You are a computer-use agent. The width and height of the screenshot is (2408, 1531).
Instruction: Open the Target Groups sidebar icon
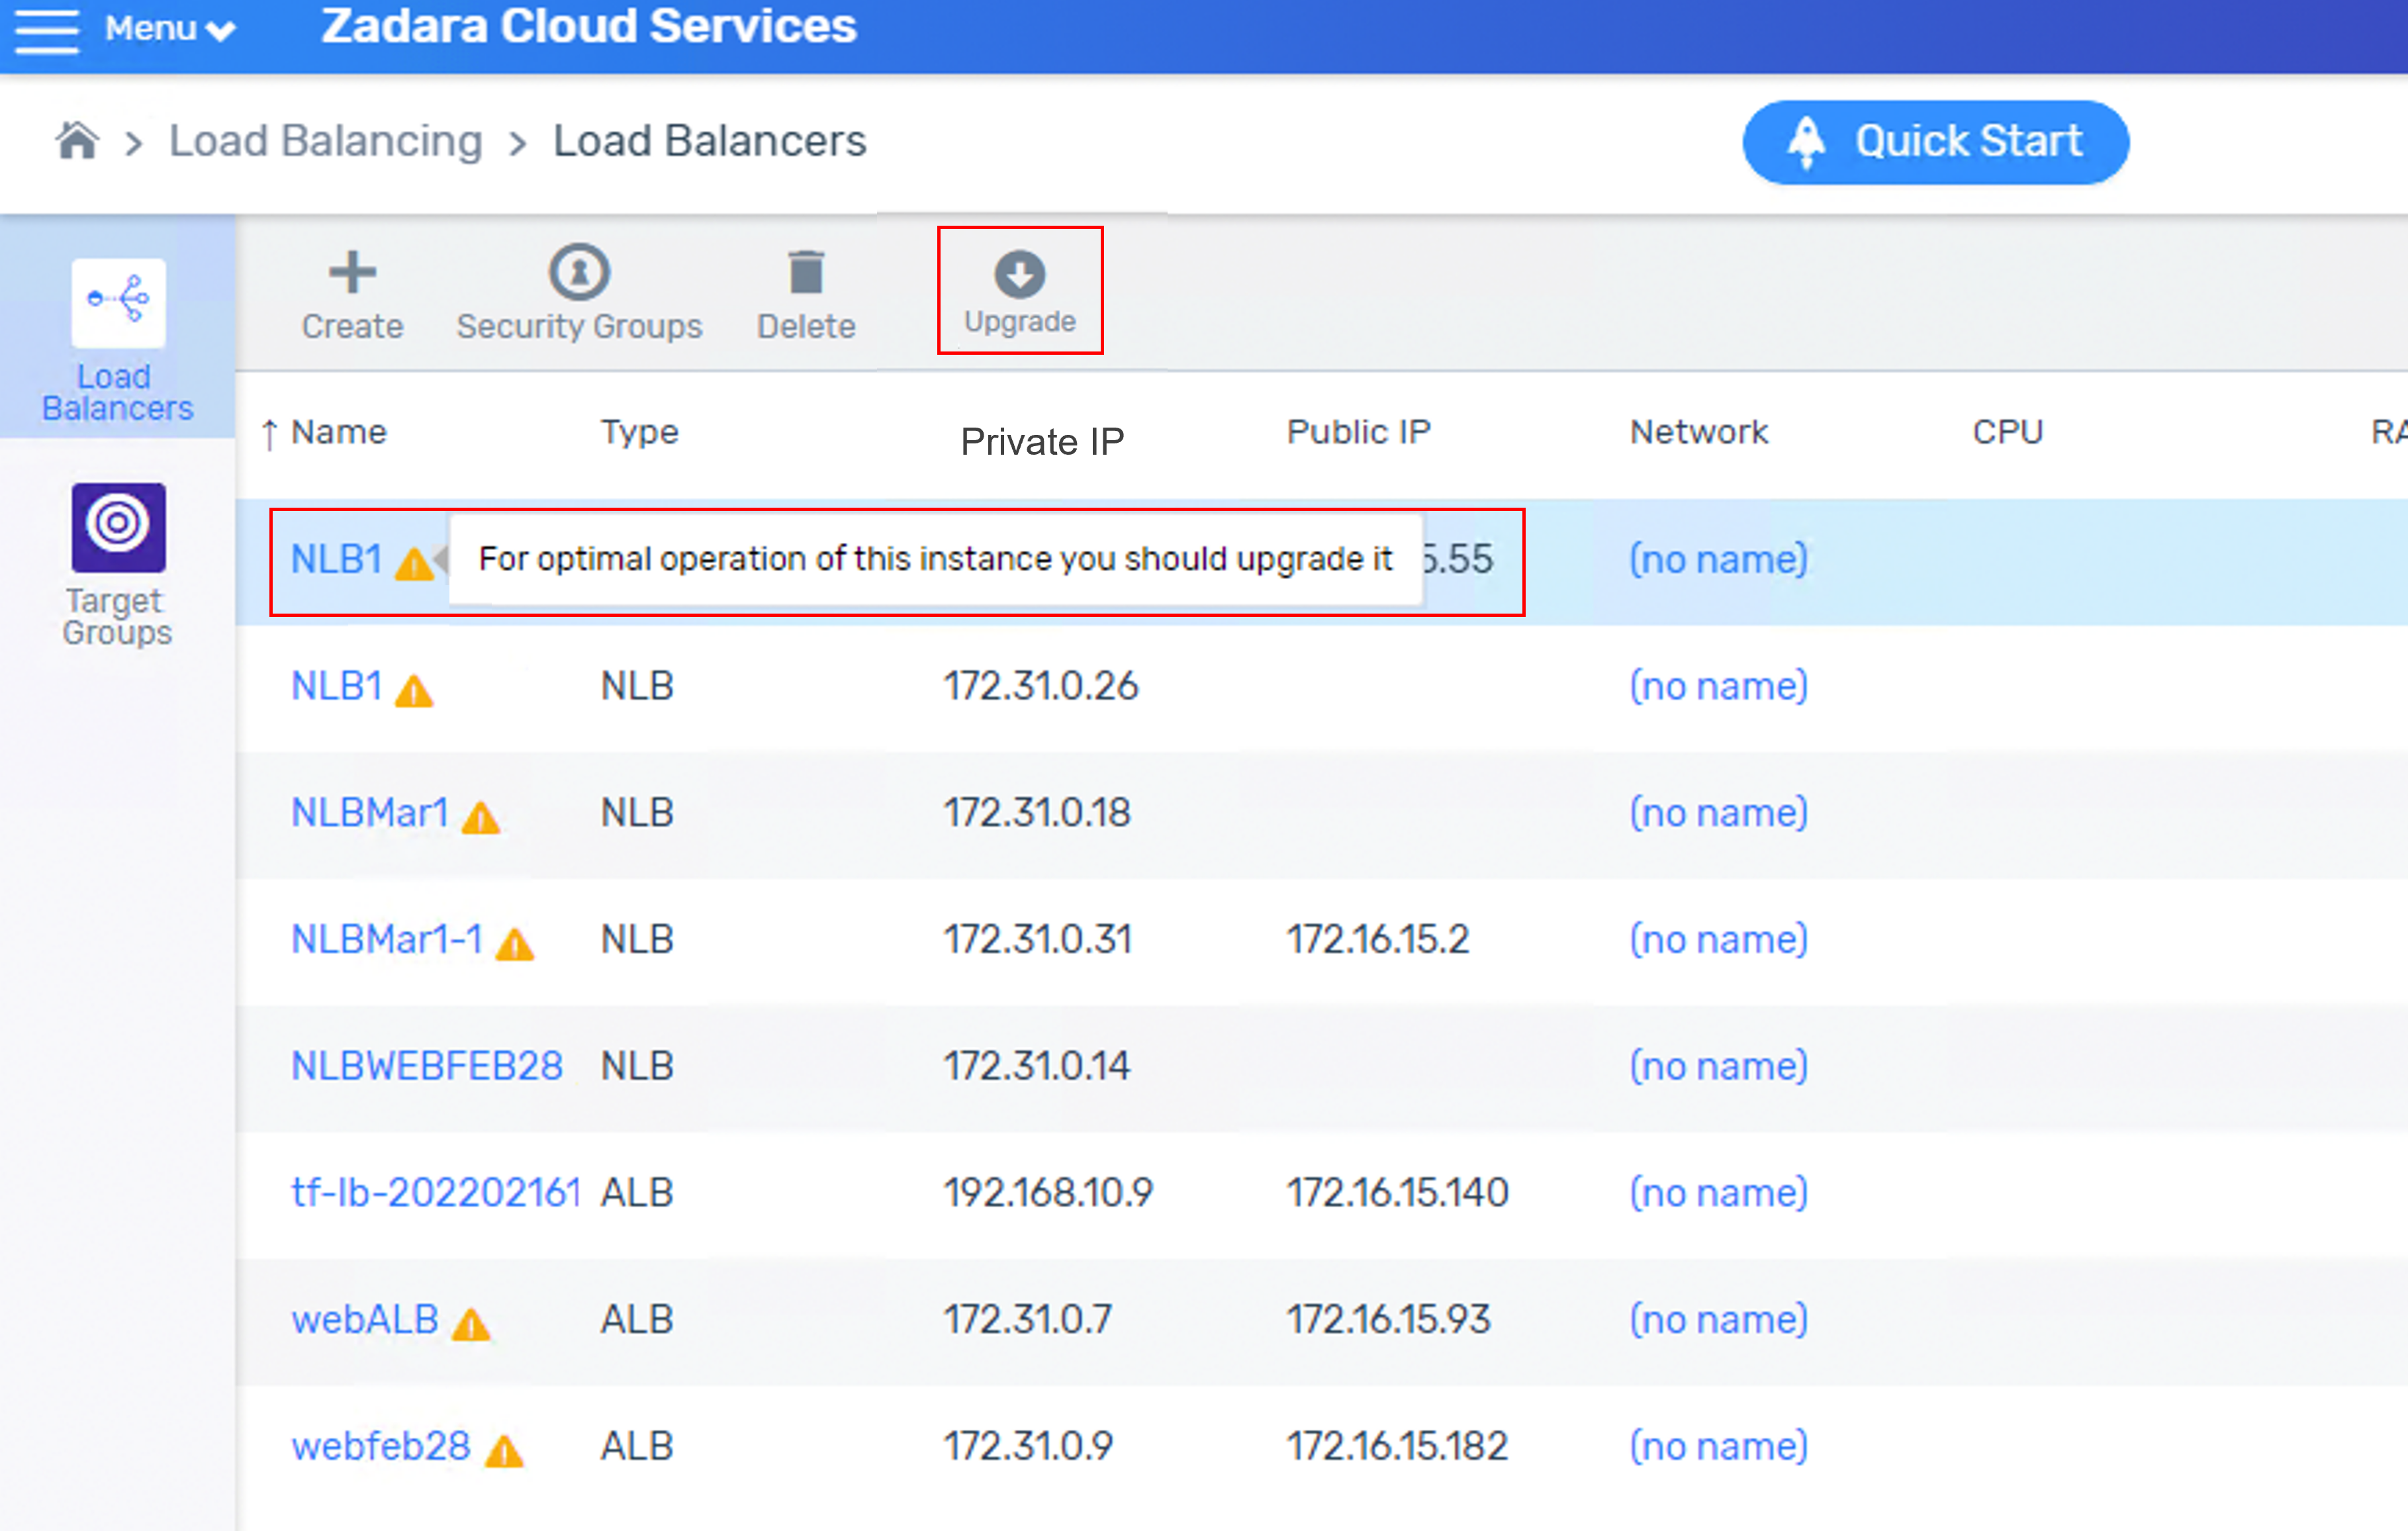(x=118, y=527)
